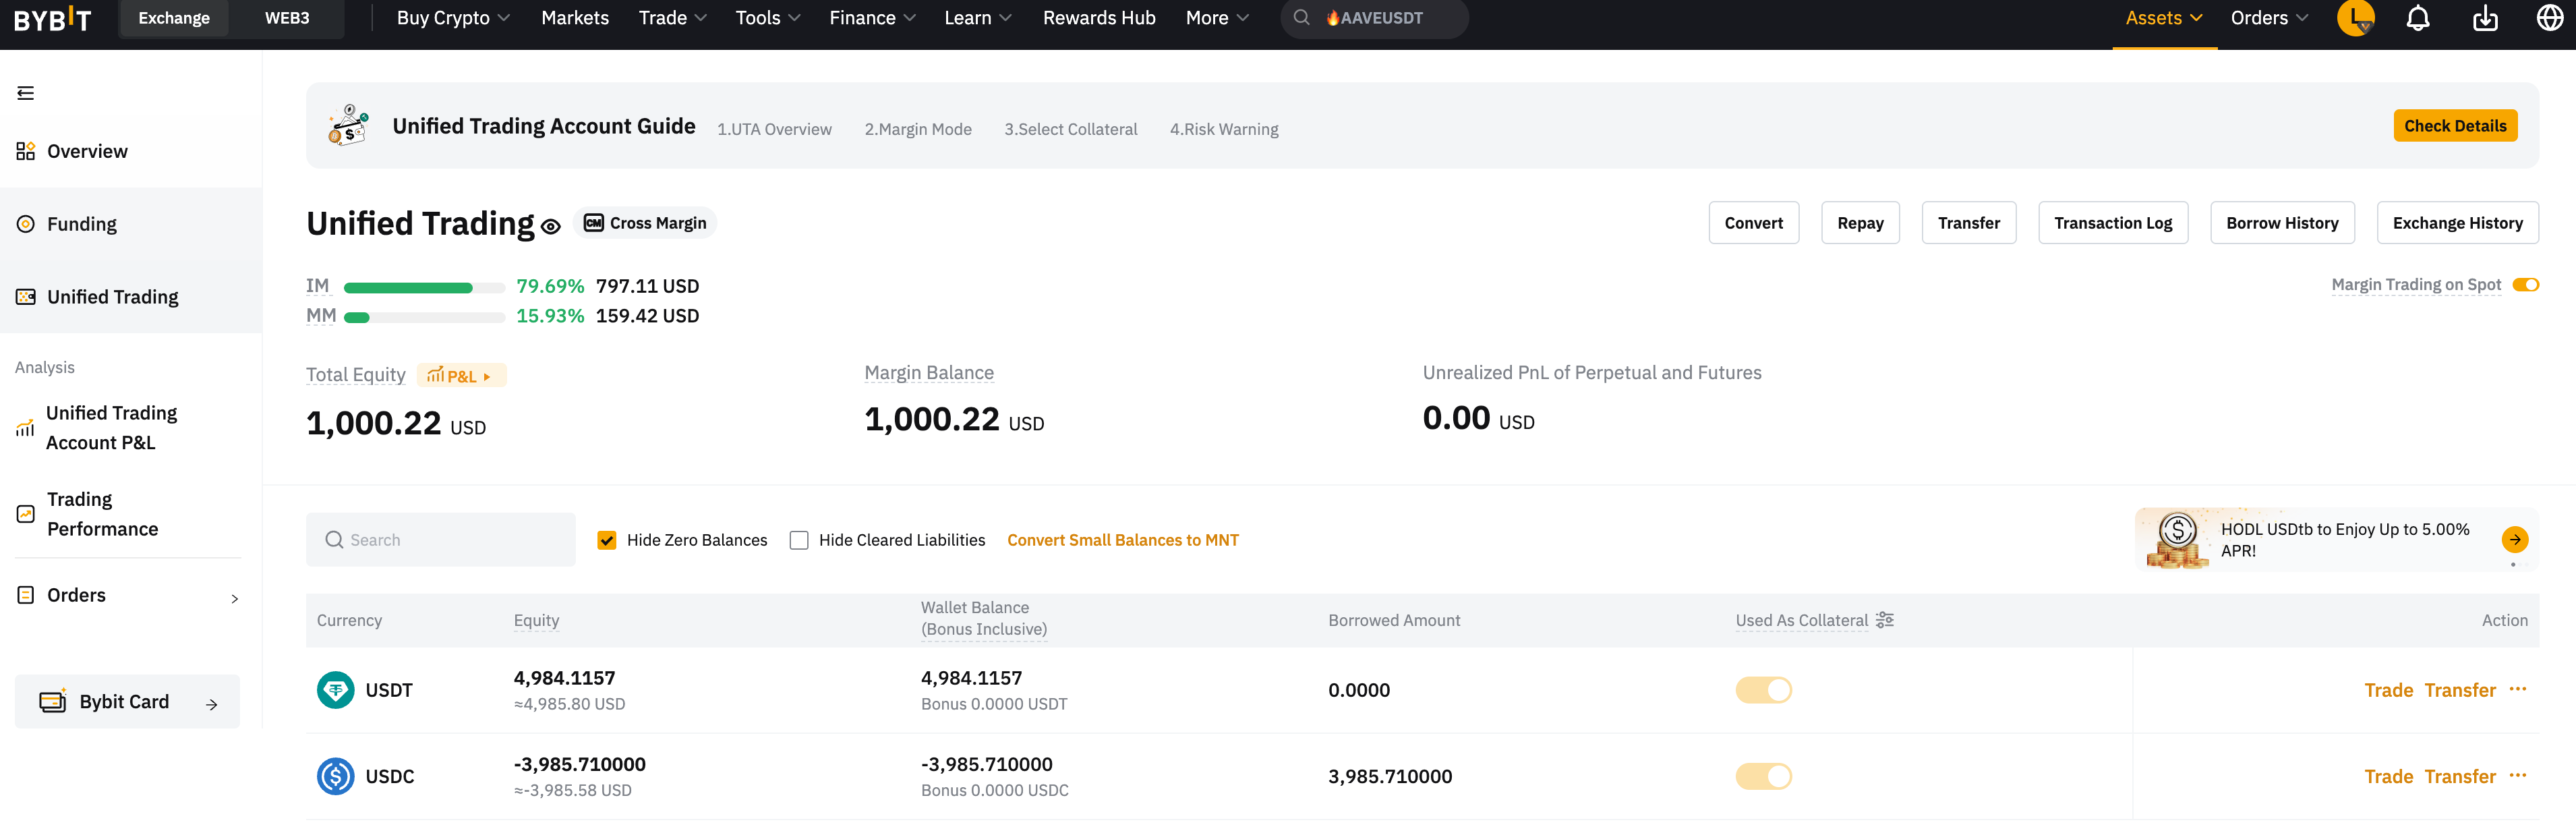2576x831 pixels.
Task: Collapse the sidebar menu icon
Action: 26,93
